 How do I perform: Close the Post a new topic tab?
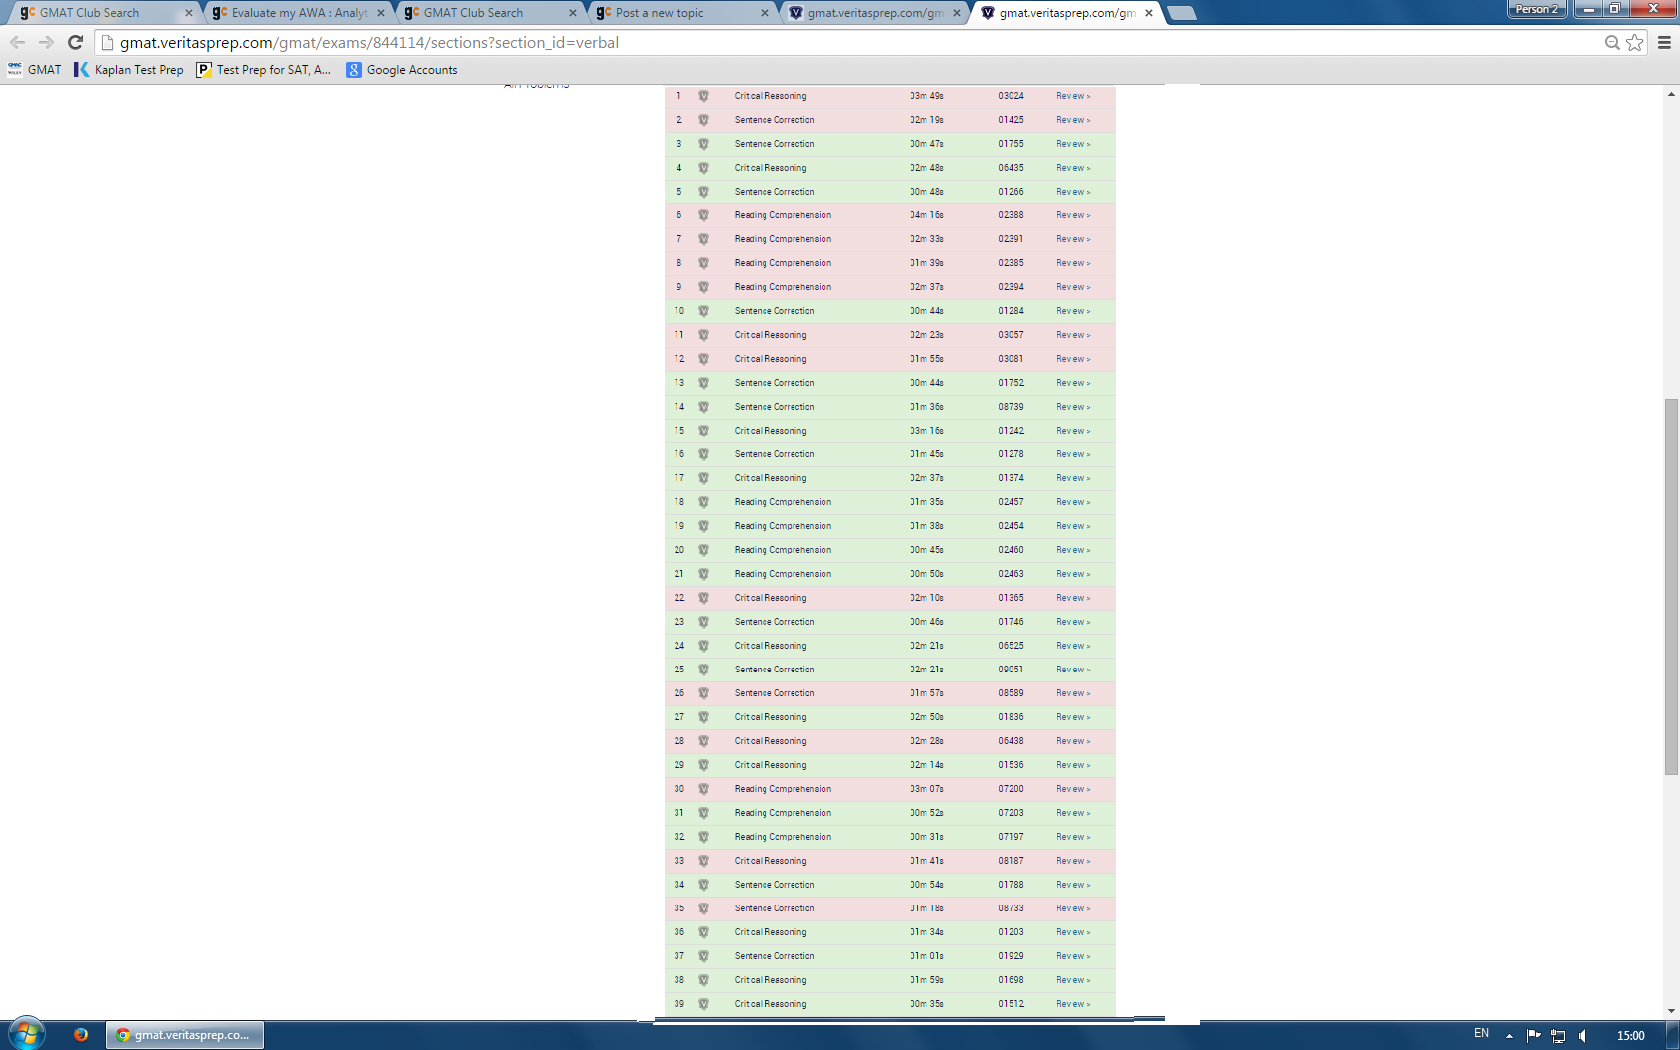coord(765,13)
